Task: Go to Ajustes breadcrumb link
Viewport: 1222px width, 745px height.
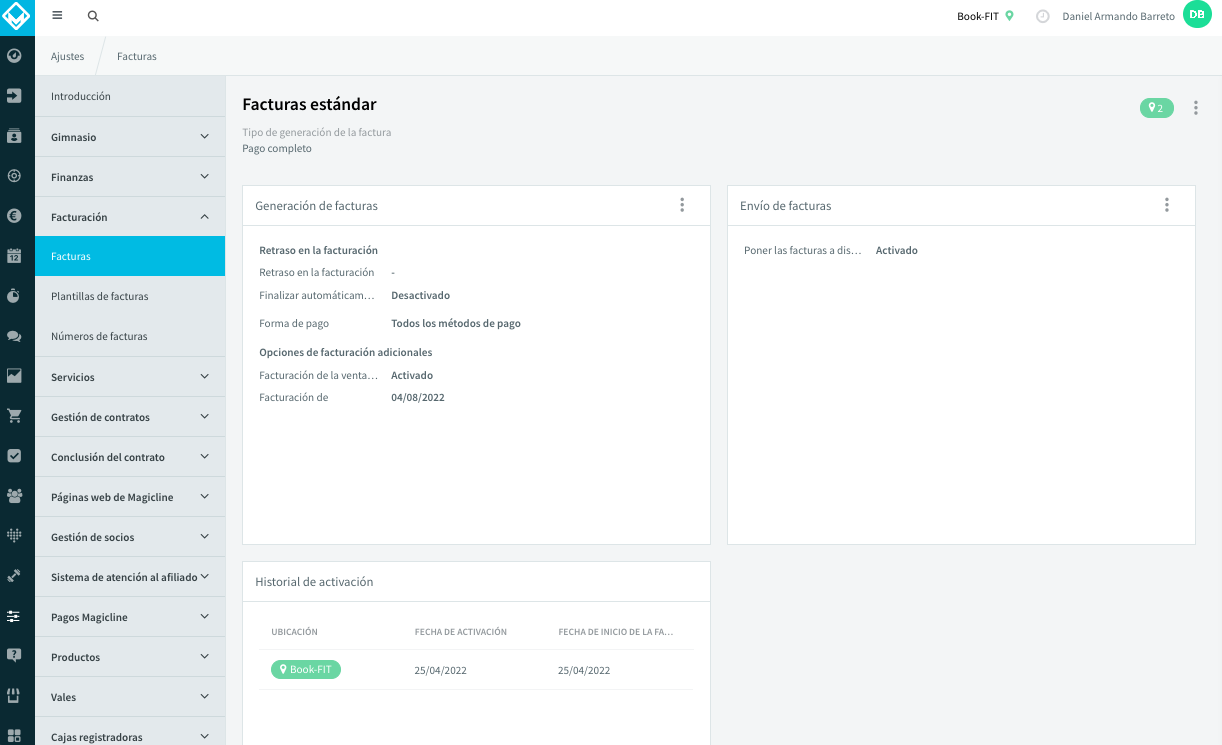Action: click(x=68, y=57)
